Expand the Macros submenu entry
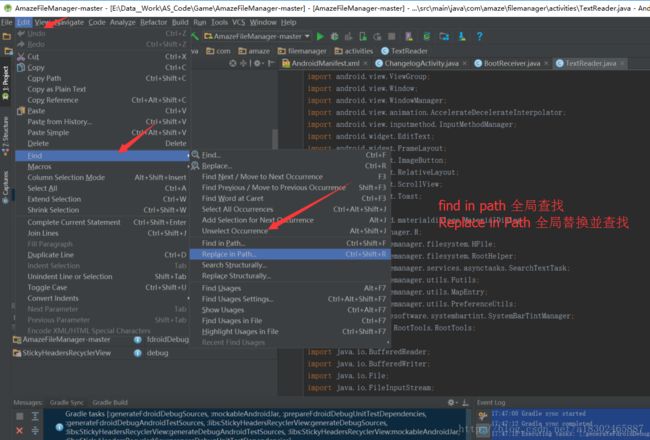Viewport: 650px width, 440px height. [102, 166]
